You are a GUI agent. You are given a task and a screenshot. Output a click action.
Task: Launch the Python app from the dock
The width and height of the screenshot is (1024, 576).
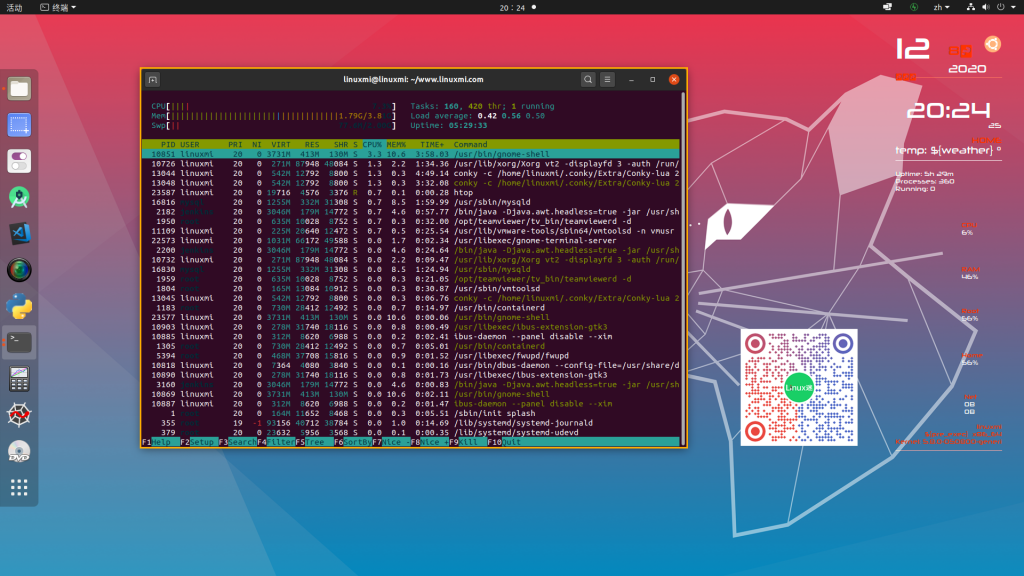(x=19, y=306)
